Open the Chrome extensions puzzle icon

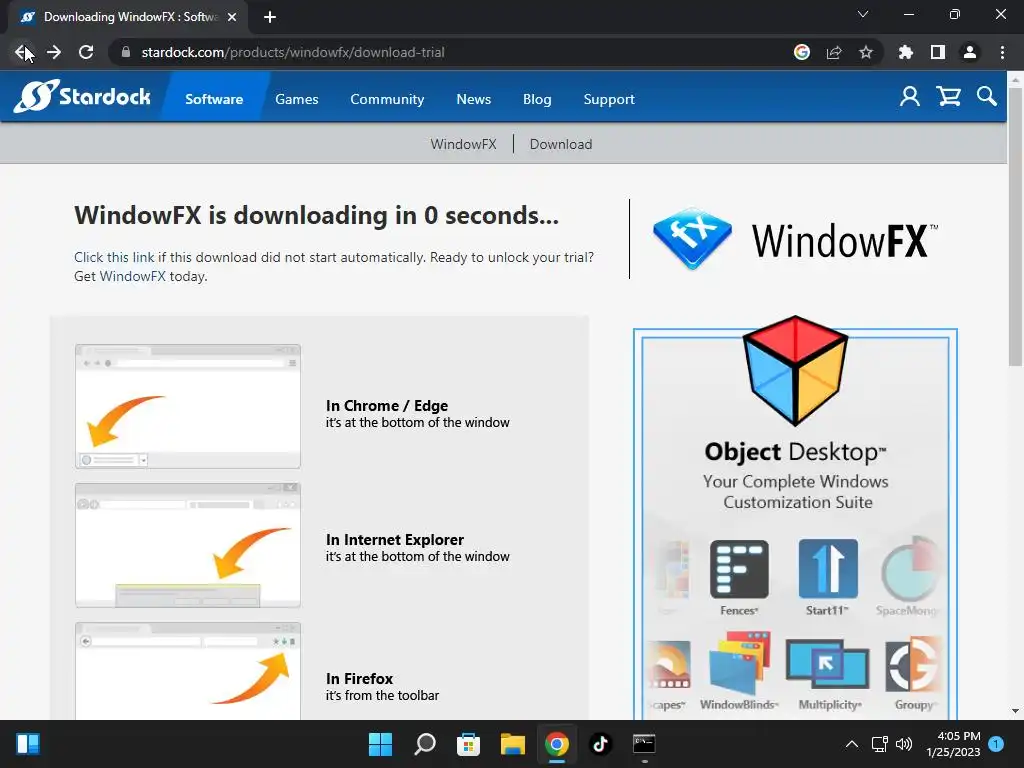point(906,52)
